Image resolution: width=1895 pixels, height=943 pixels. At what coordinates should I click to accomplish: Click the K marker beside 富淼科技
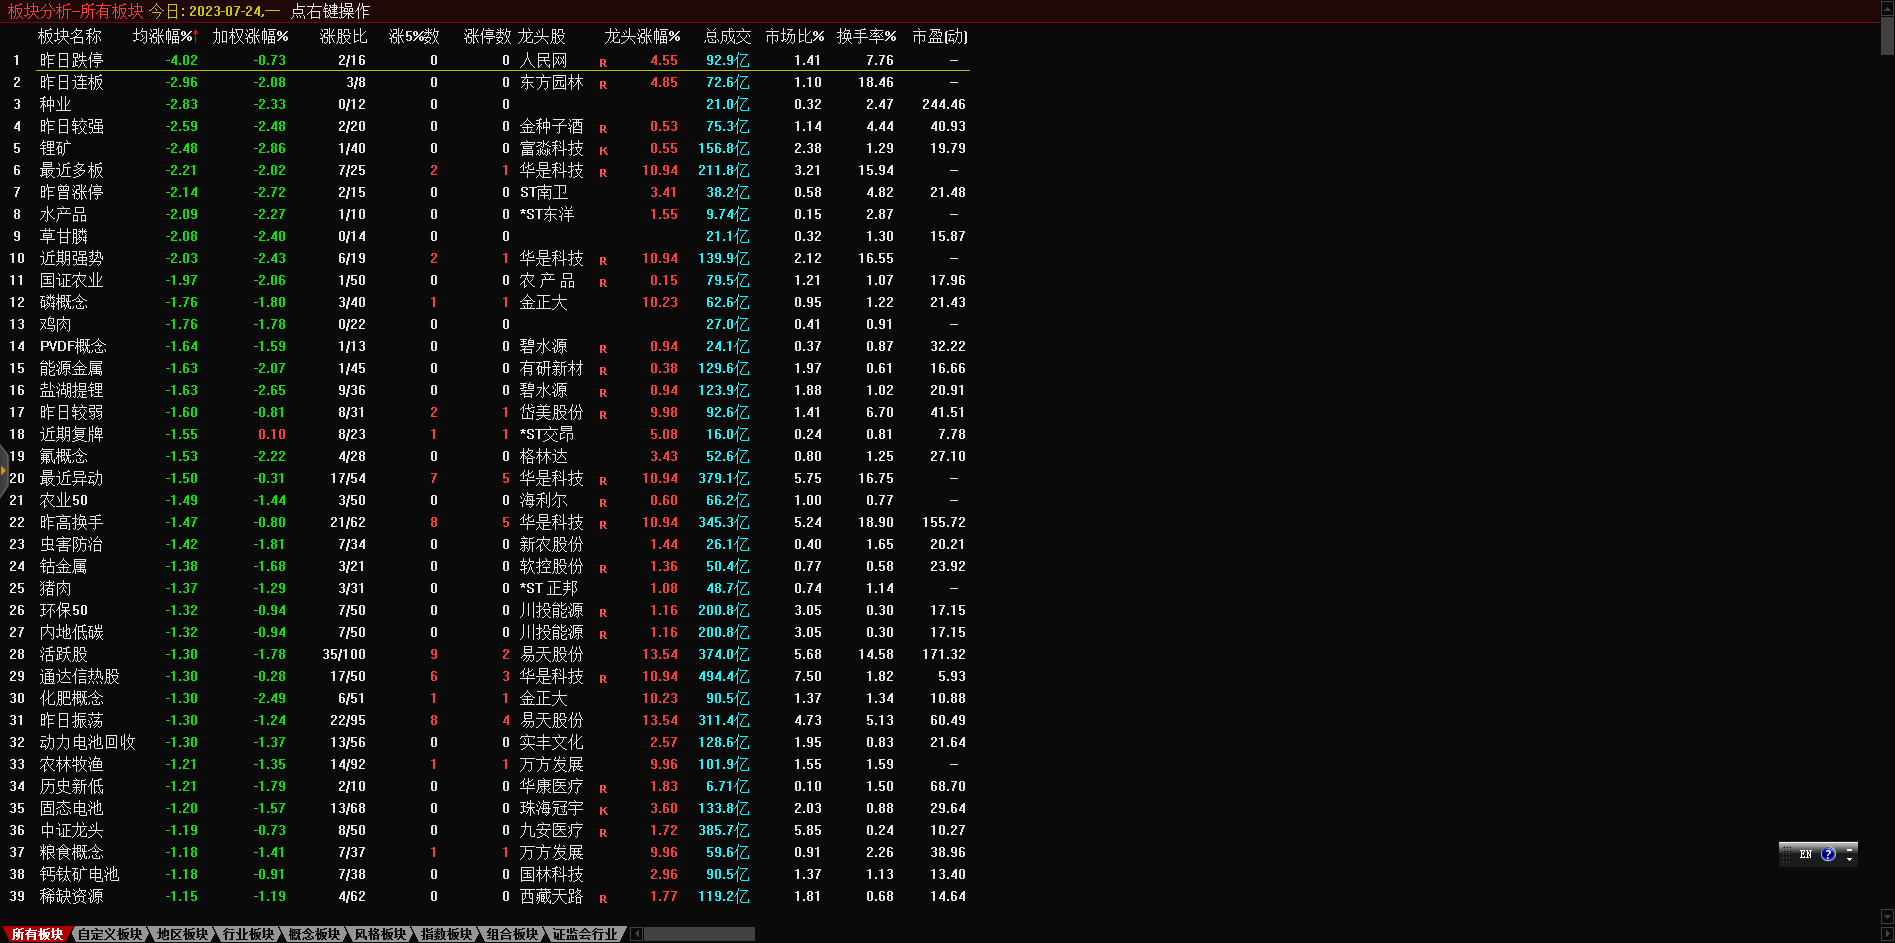[x=603, y=150]
